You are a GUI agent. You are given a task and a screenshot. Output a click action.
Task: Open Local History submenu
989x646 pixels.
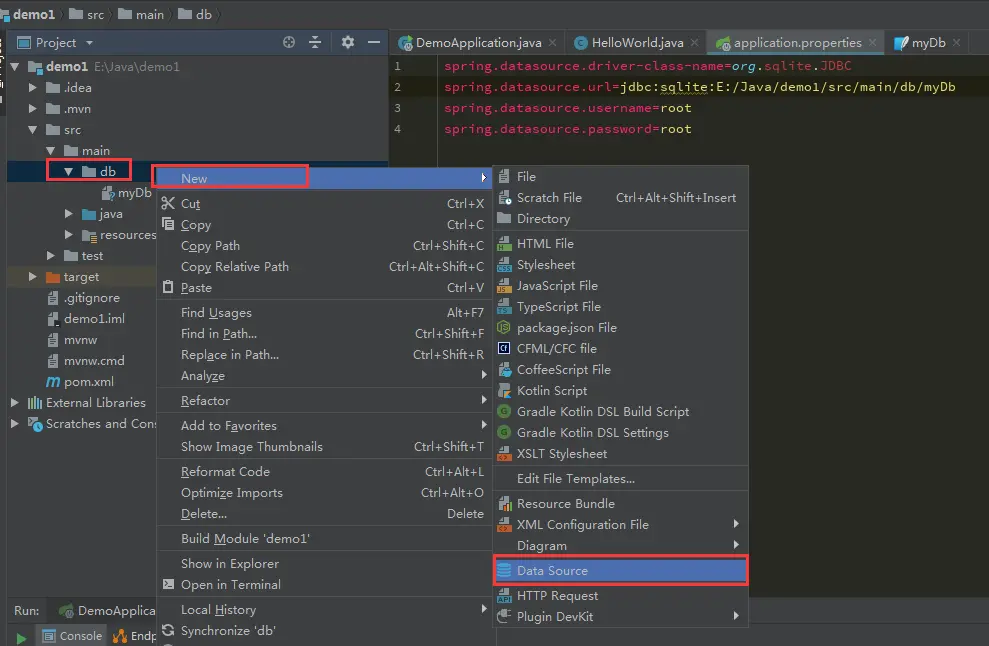pyautogui.click(x=325, y=609)
